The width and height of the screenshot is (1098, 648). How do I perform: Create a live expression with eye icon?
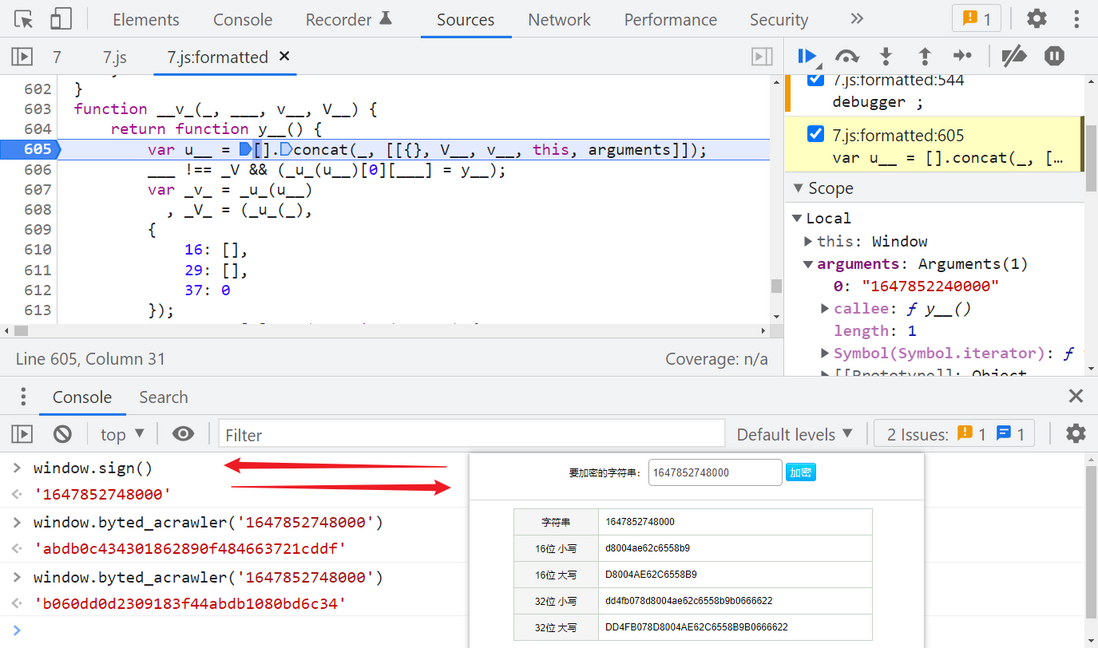point(183,434)
